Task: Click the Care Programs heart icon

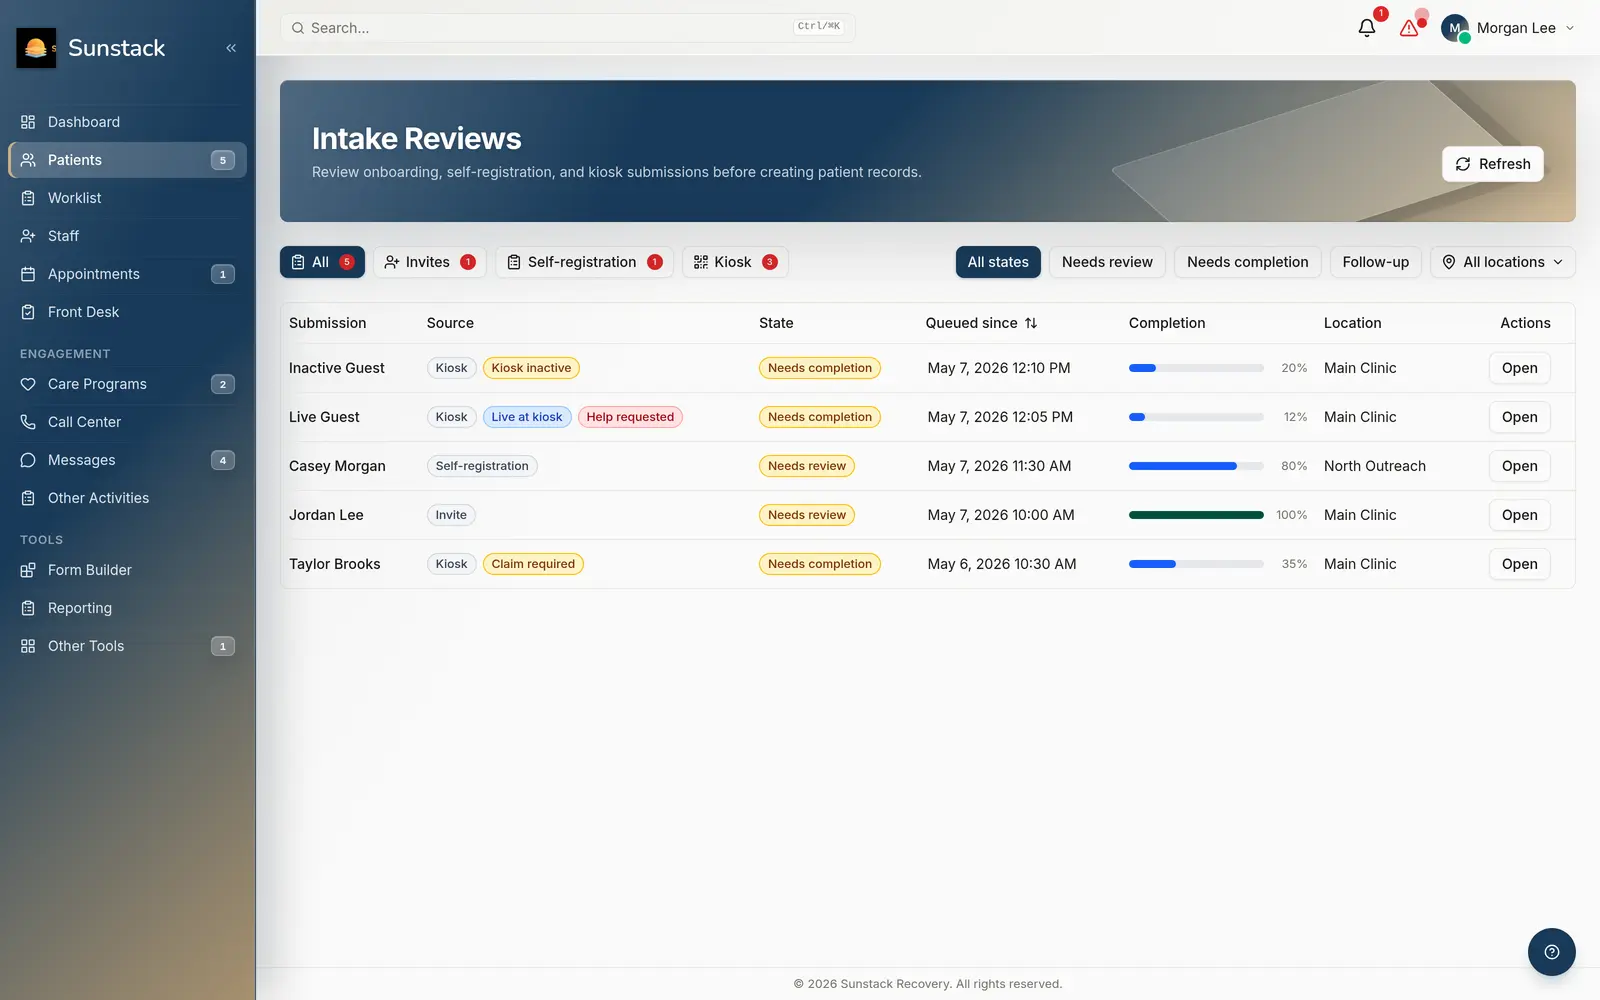Action: 28,384
